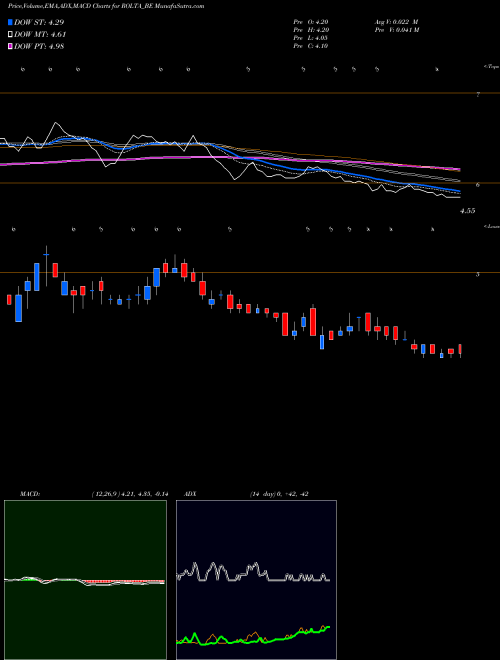Click the 'Pre H: 4.20' high value

tap(311, 30)
